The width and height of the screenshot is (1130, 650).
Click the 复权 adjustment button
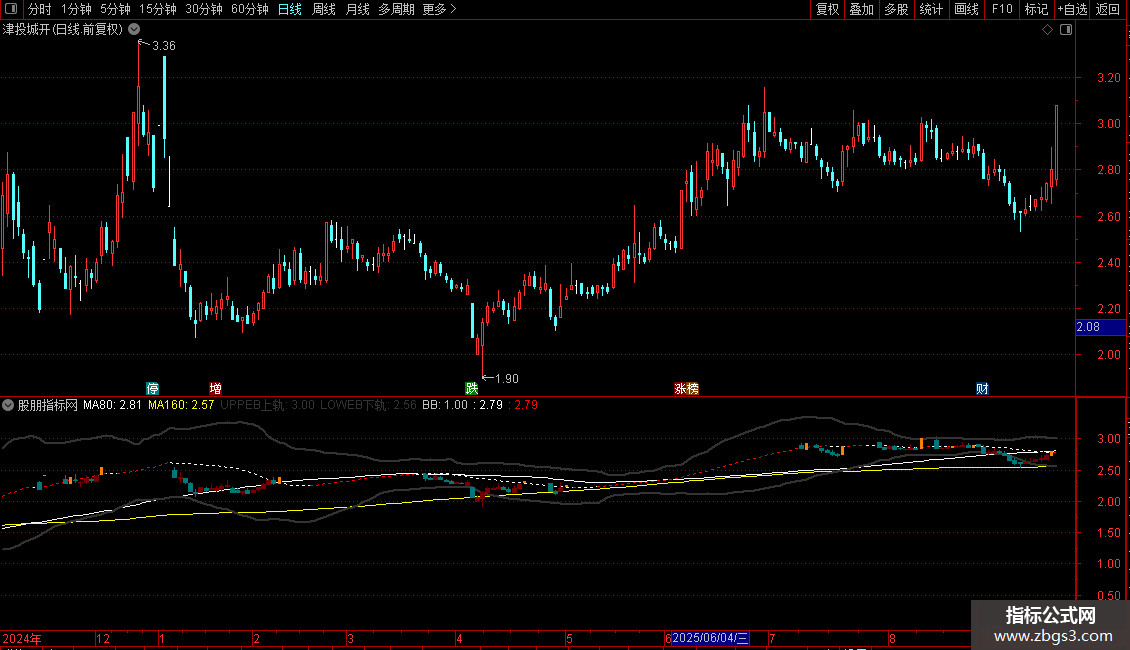pos(827,9)
